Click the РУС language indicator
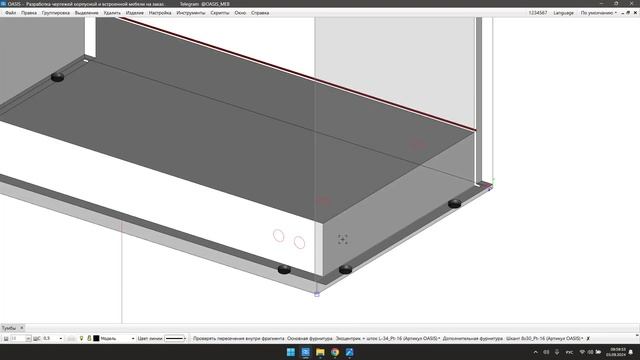Screen dimensions: 640x360 tap(569, 352)
